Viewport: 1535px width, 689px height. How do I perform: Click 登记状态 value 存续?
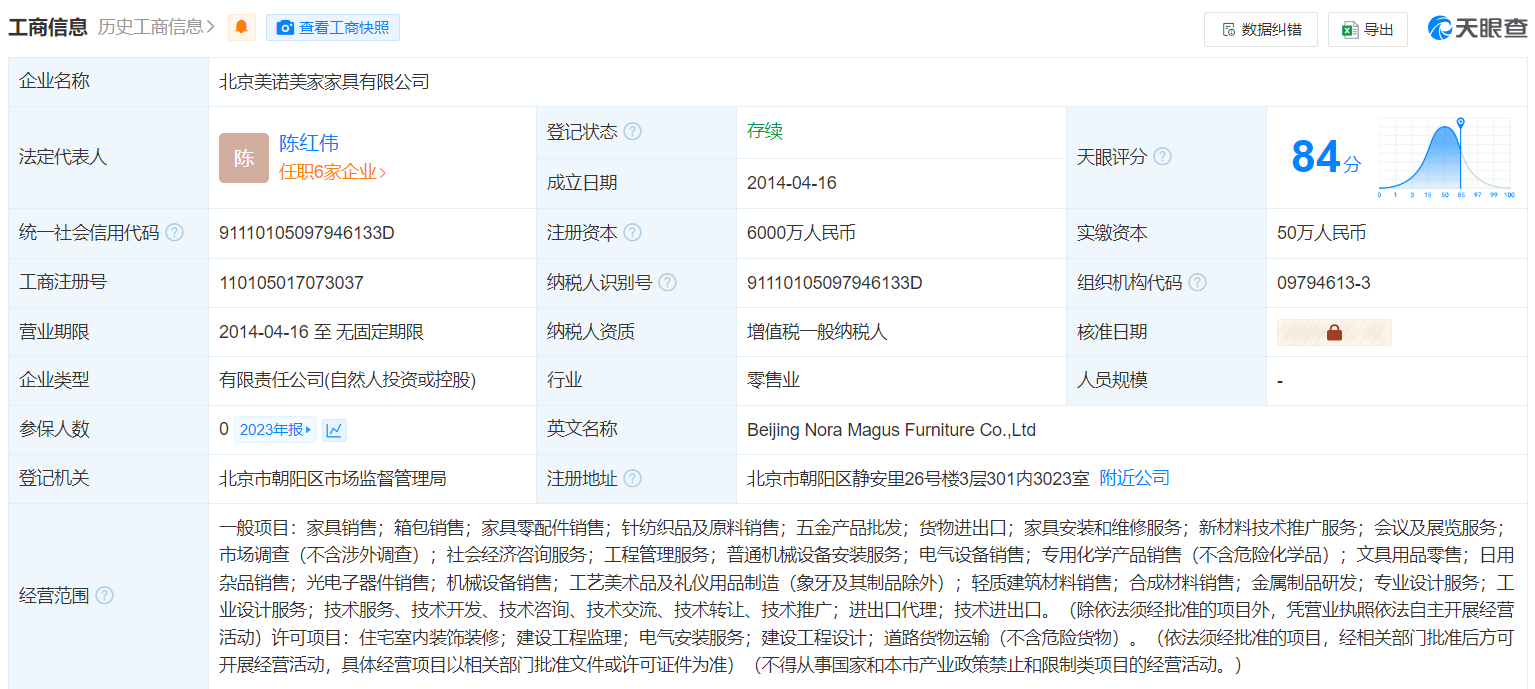(765, 131)
